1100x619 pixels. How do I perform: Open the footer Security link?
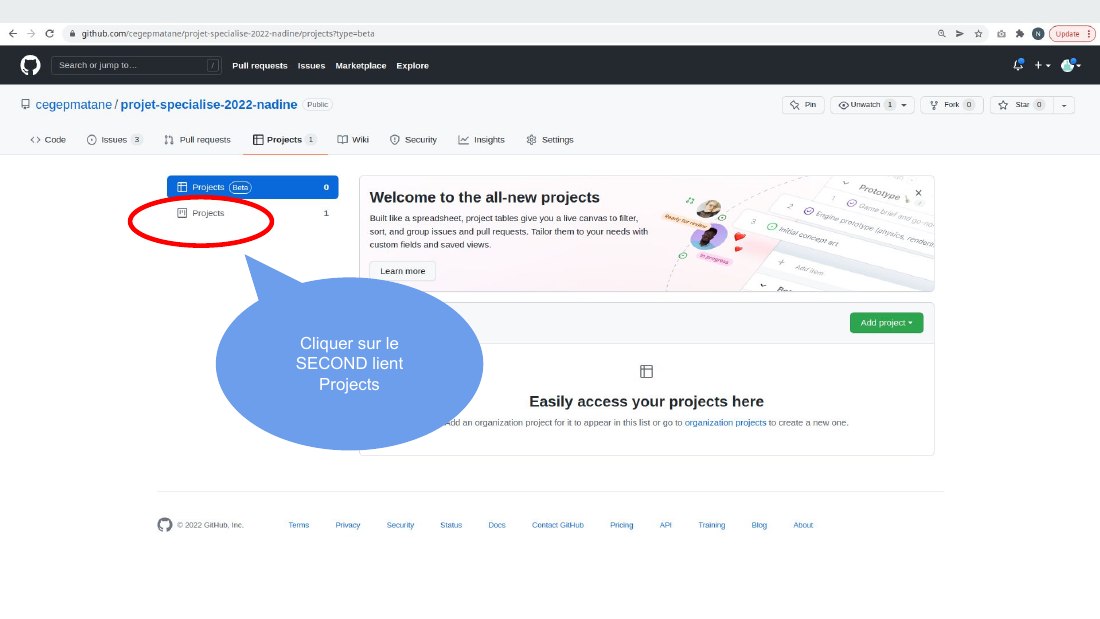[x=401, y=525]
